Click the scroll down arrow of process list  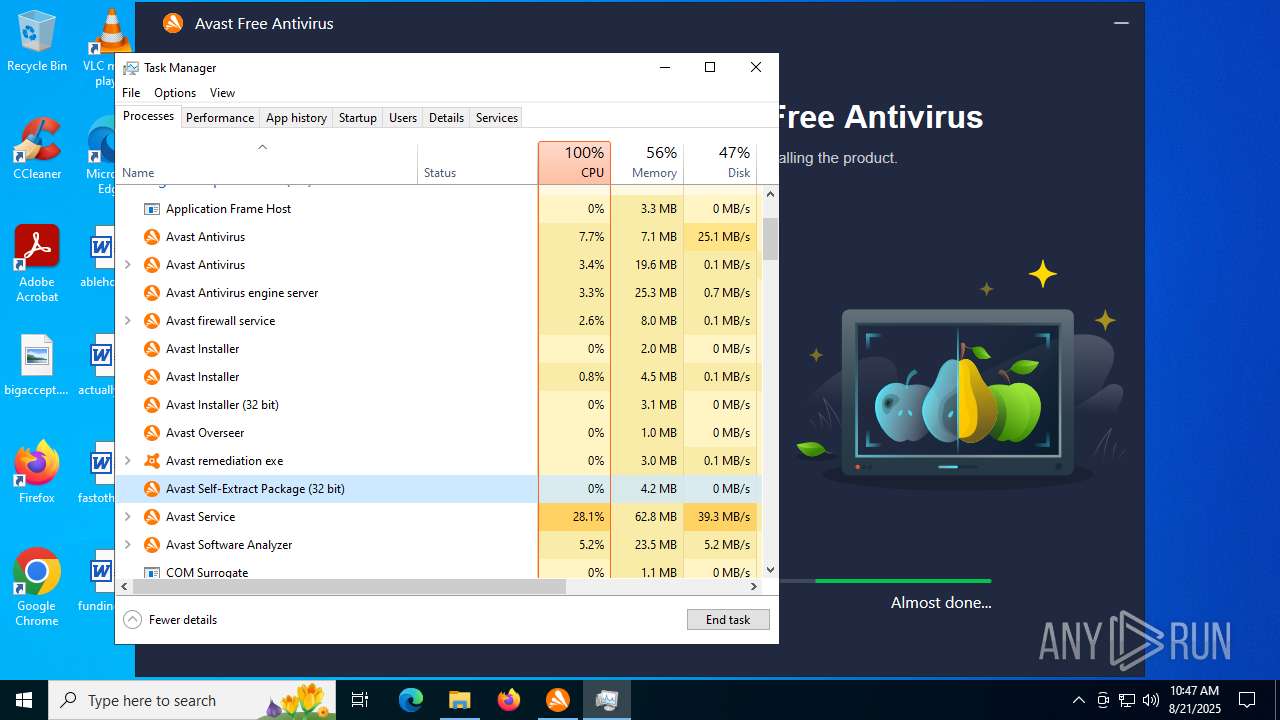(x=770, y=569)
